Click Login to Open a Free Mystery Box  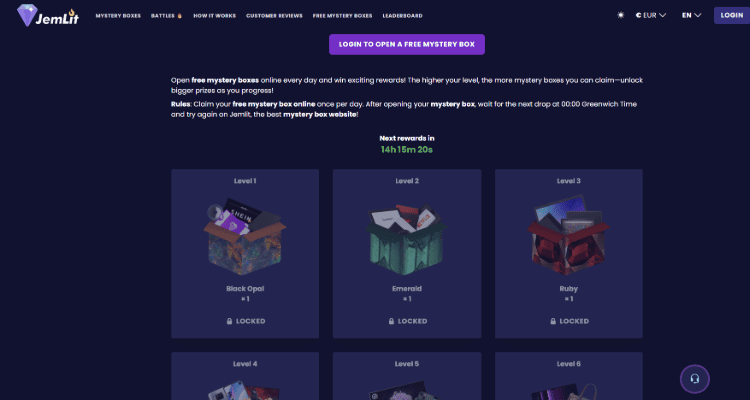407,44
